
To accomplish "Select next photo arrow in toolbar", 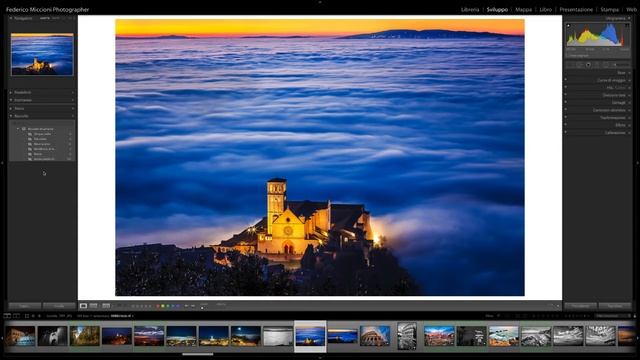I will pyautogui.click(x=193, y=306).
